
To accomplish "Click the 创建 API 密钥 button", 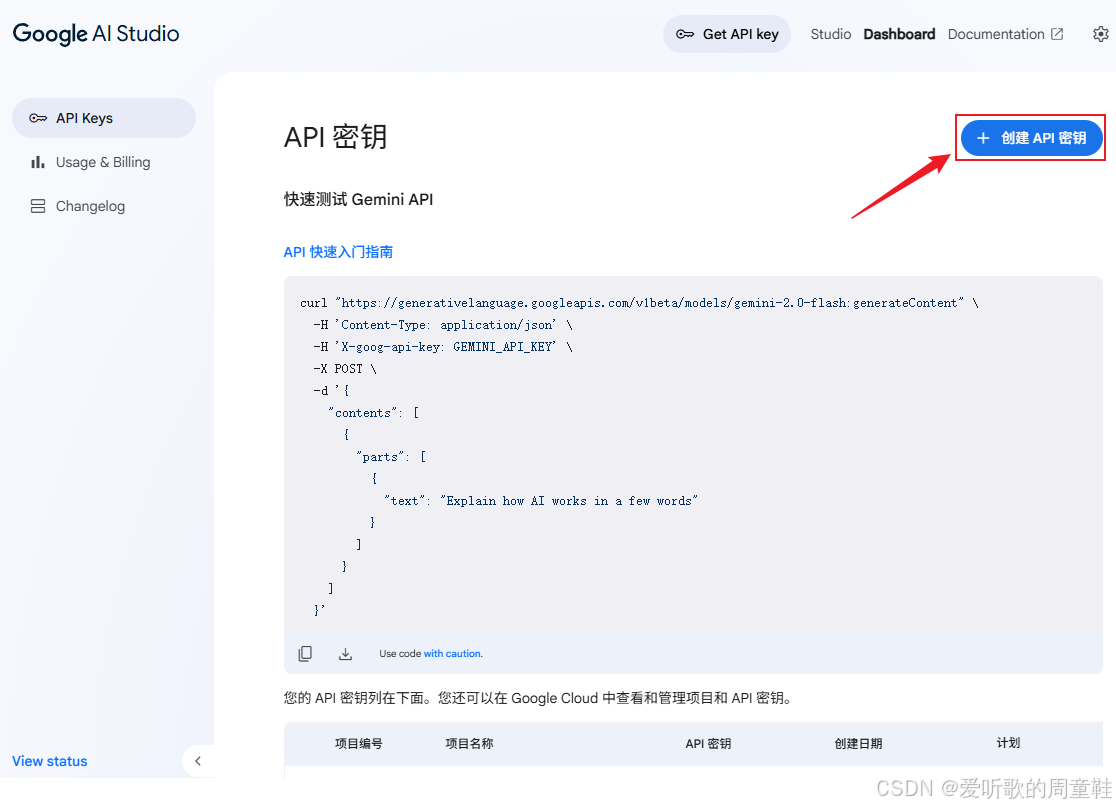I will pos(1031,138).
